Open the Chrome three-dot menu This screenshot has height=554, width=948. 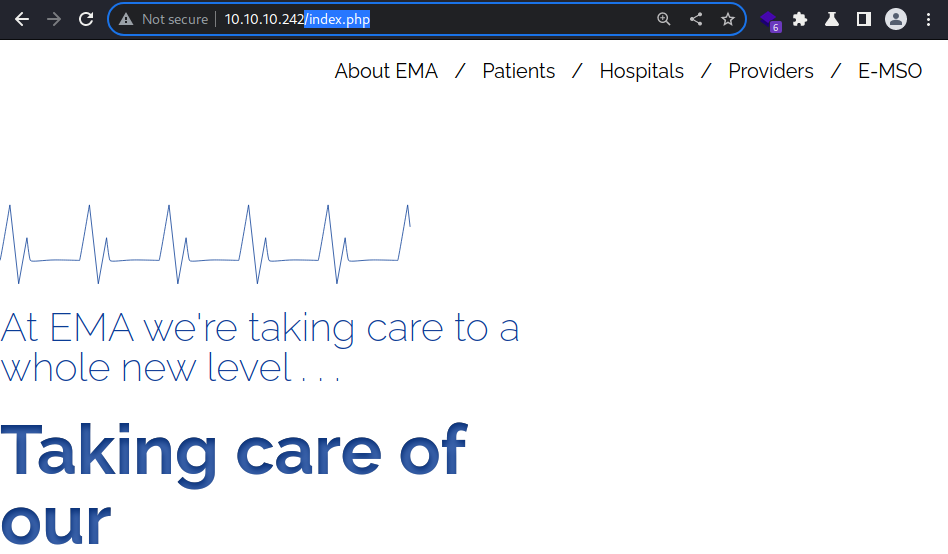pyautogui.click(x=928, y=19)
